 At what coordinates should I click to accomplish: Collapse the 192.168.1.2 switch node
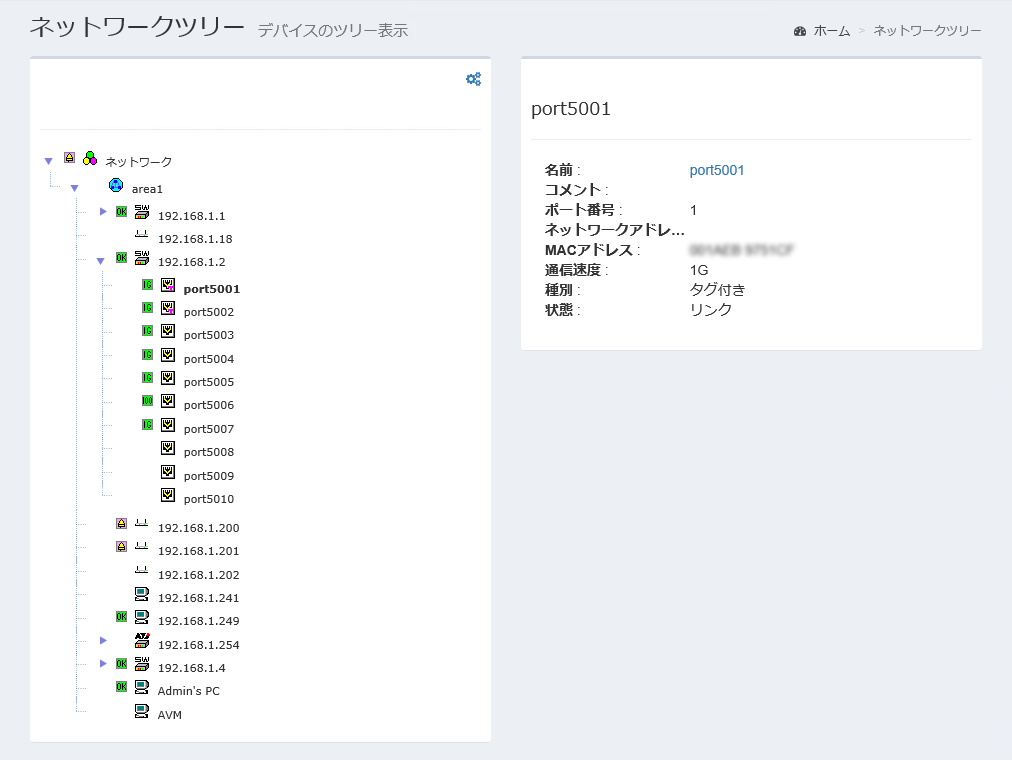coord(100,261)
